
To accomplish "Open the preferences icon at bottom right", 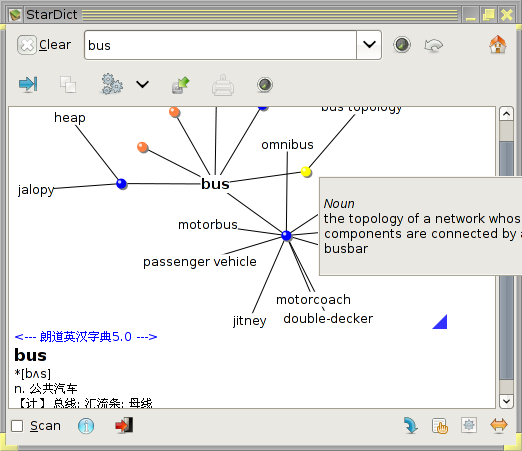I will point(469,425).
